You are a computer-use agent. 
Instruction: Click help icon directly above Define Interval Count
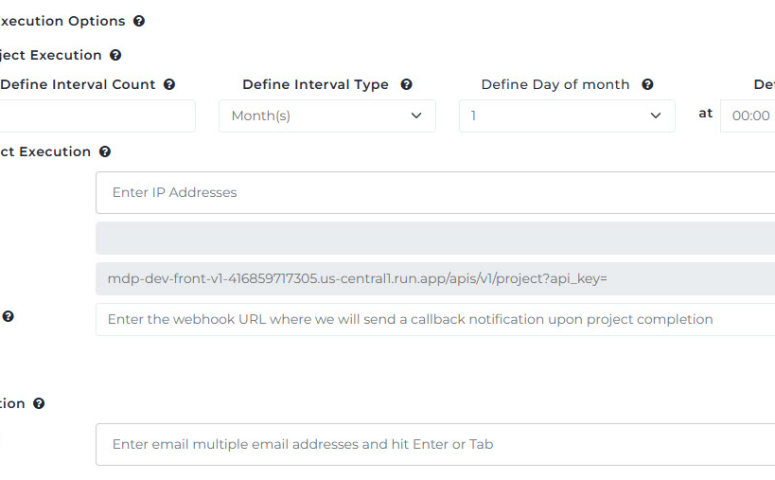coord(115,56)
